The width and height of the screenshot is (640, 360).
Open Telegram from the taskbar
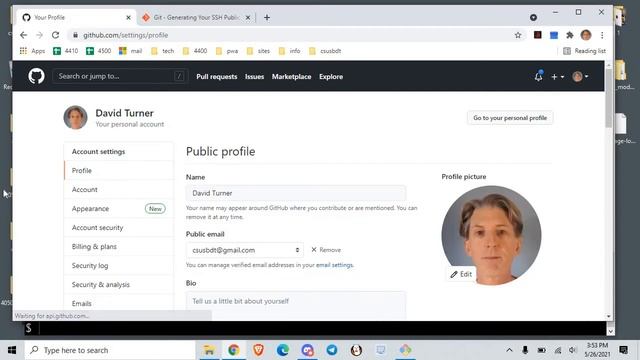tap(332, 350)
